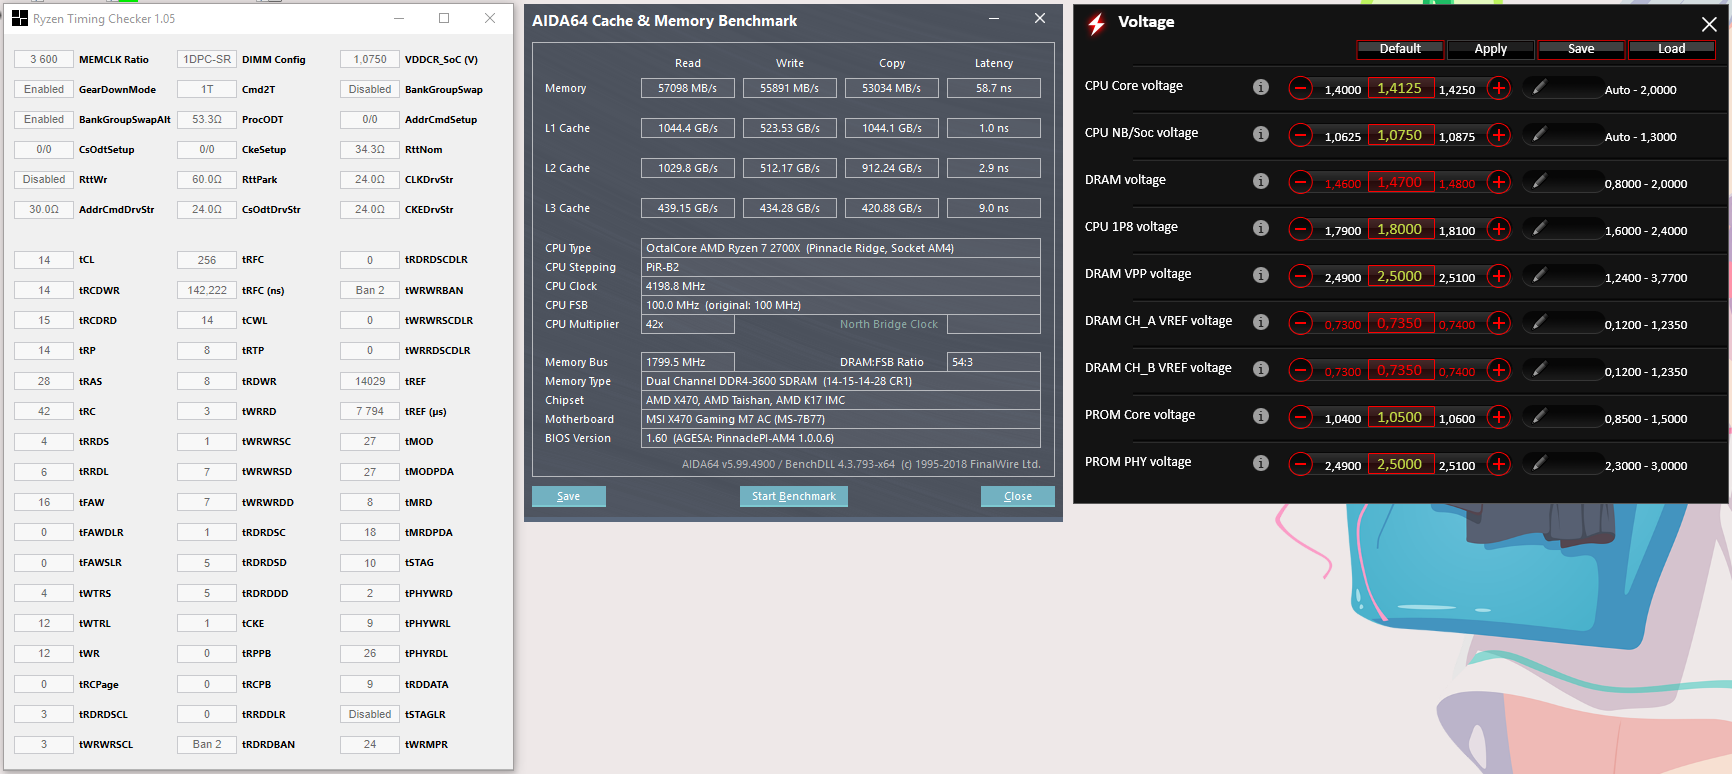Click tRC value 42
The image size is (1732, 774).
(44, 411)
